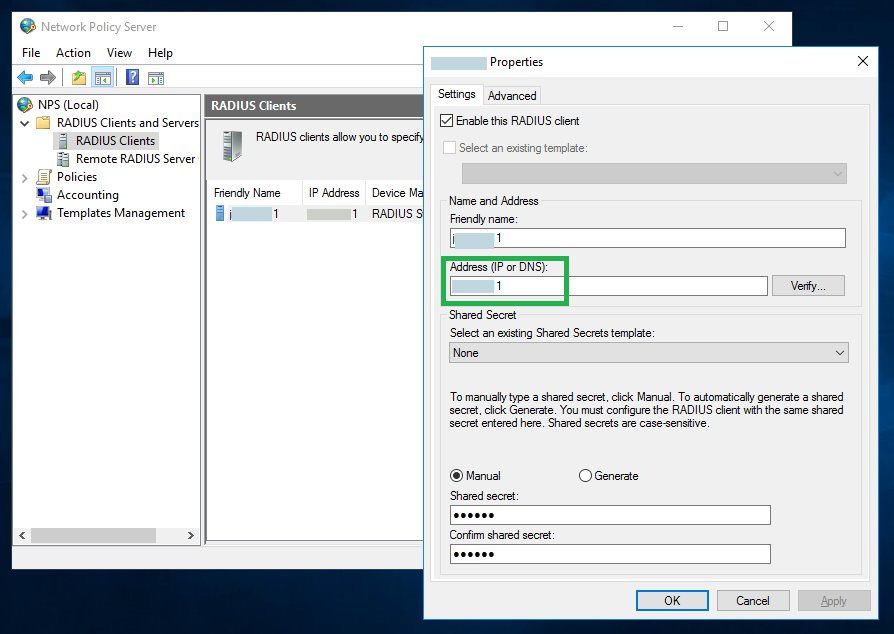Select the Accounting node in the tree
894x634 pixels.
click(x=87, y=195)
